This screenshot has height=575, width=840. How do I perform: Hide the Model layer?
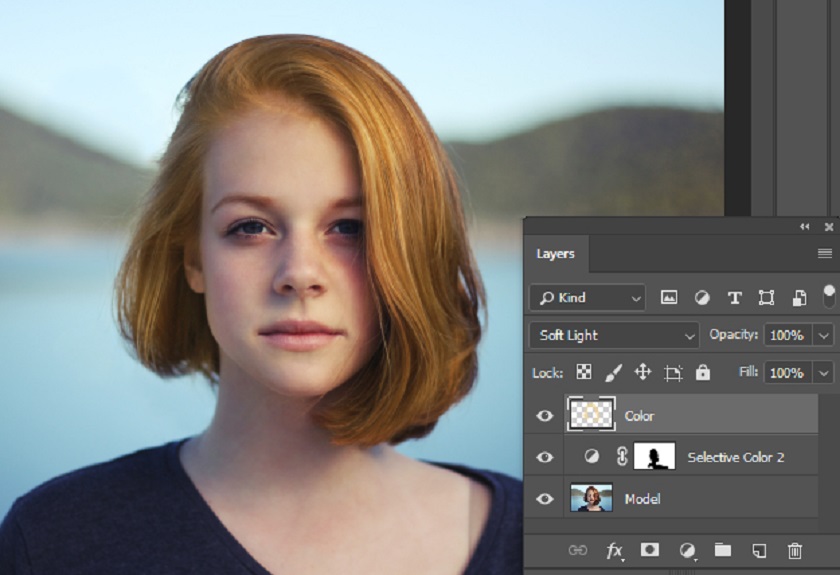tap(545, 498)
